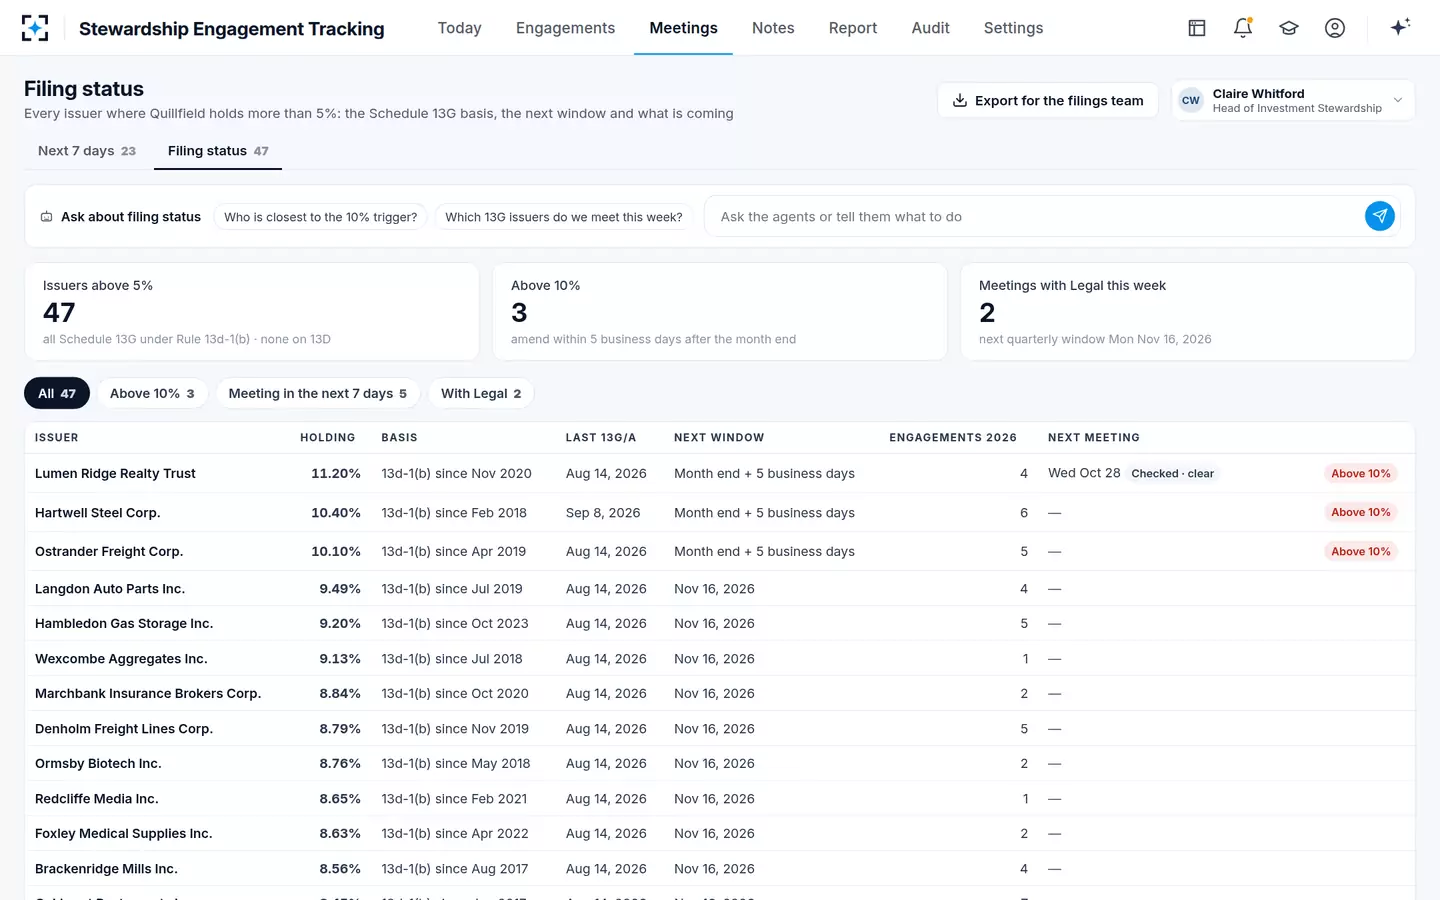Screen dimensions: 1440x900
Task: Click the 11.20% holding value
Action: tap(336, 473)
